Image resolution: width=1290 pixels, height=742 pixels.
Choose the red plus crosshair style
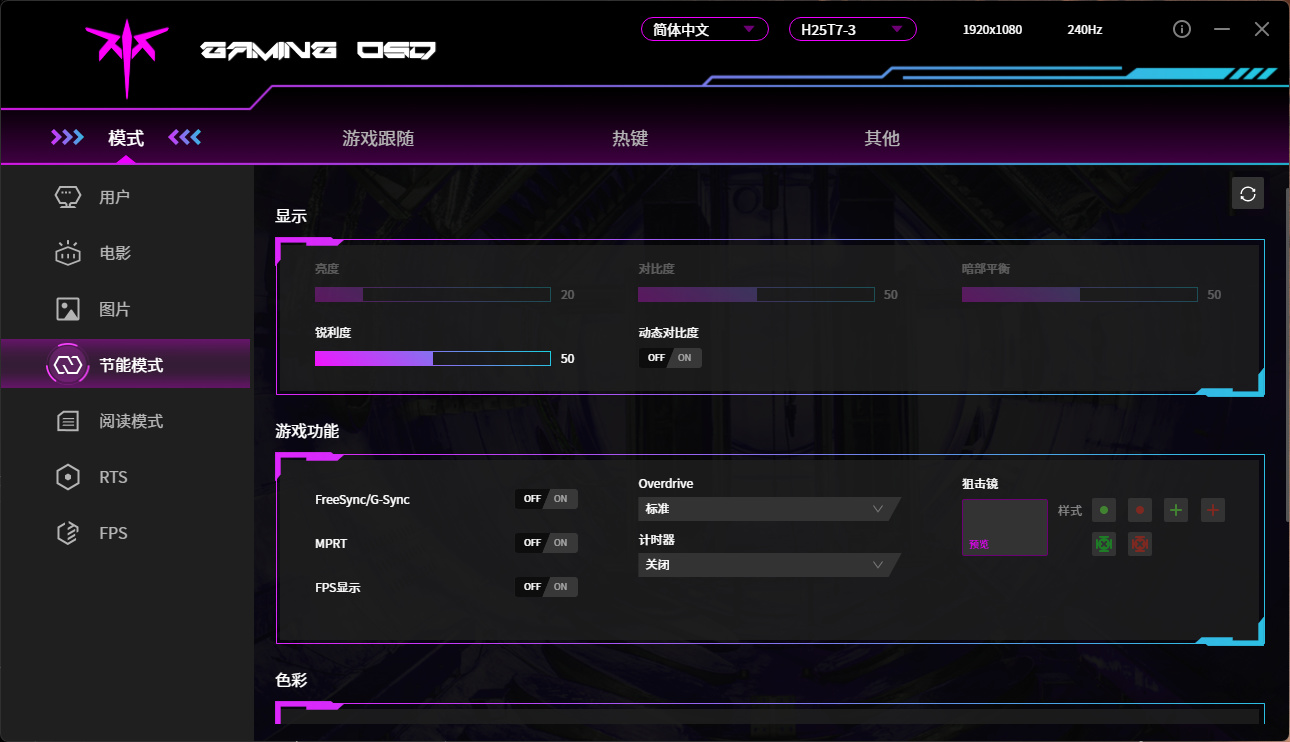(x=1213, y=510)
